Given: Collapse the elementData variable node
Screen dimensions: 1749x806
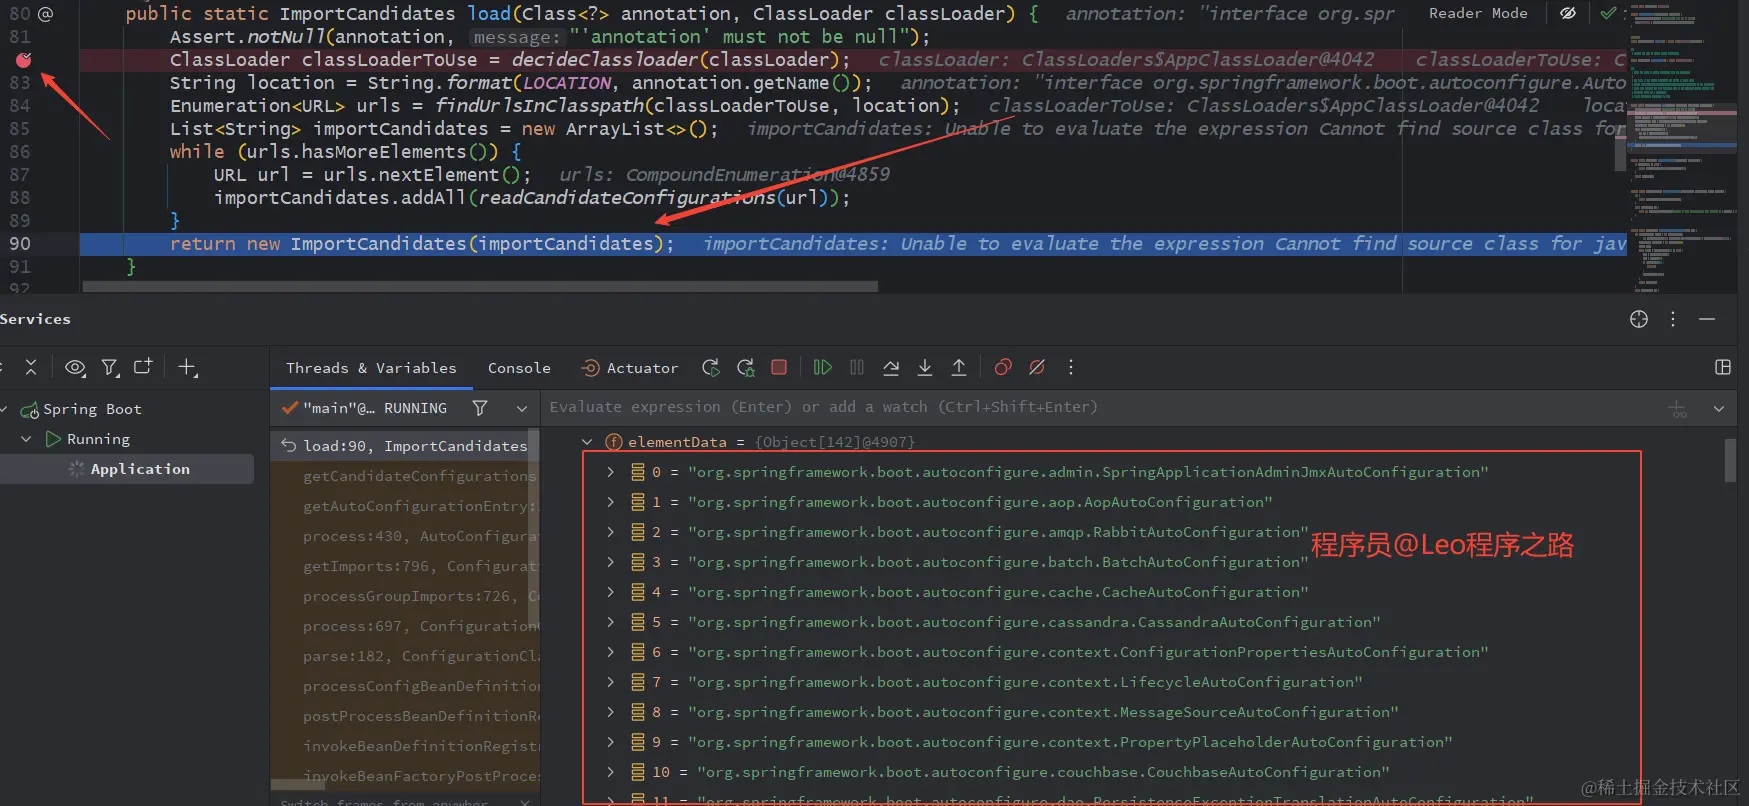Looking at the screenshot, I should coord(587,442).
